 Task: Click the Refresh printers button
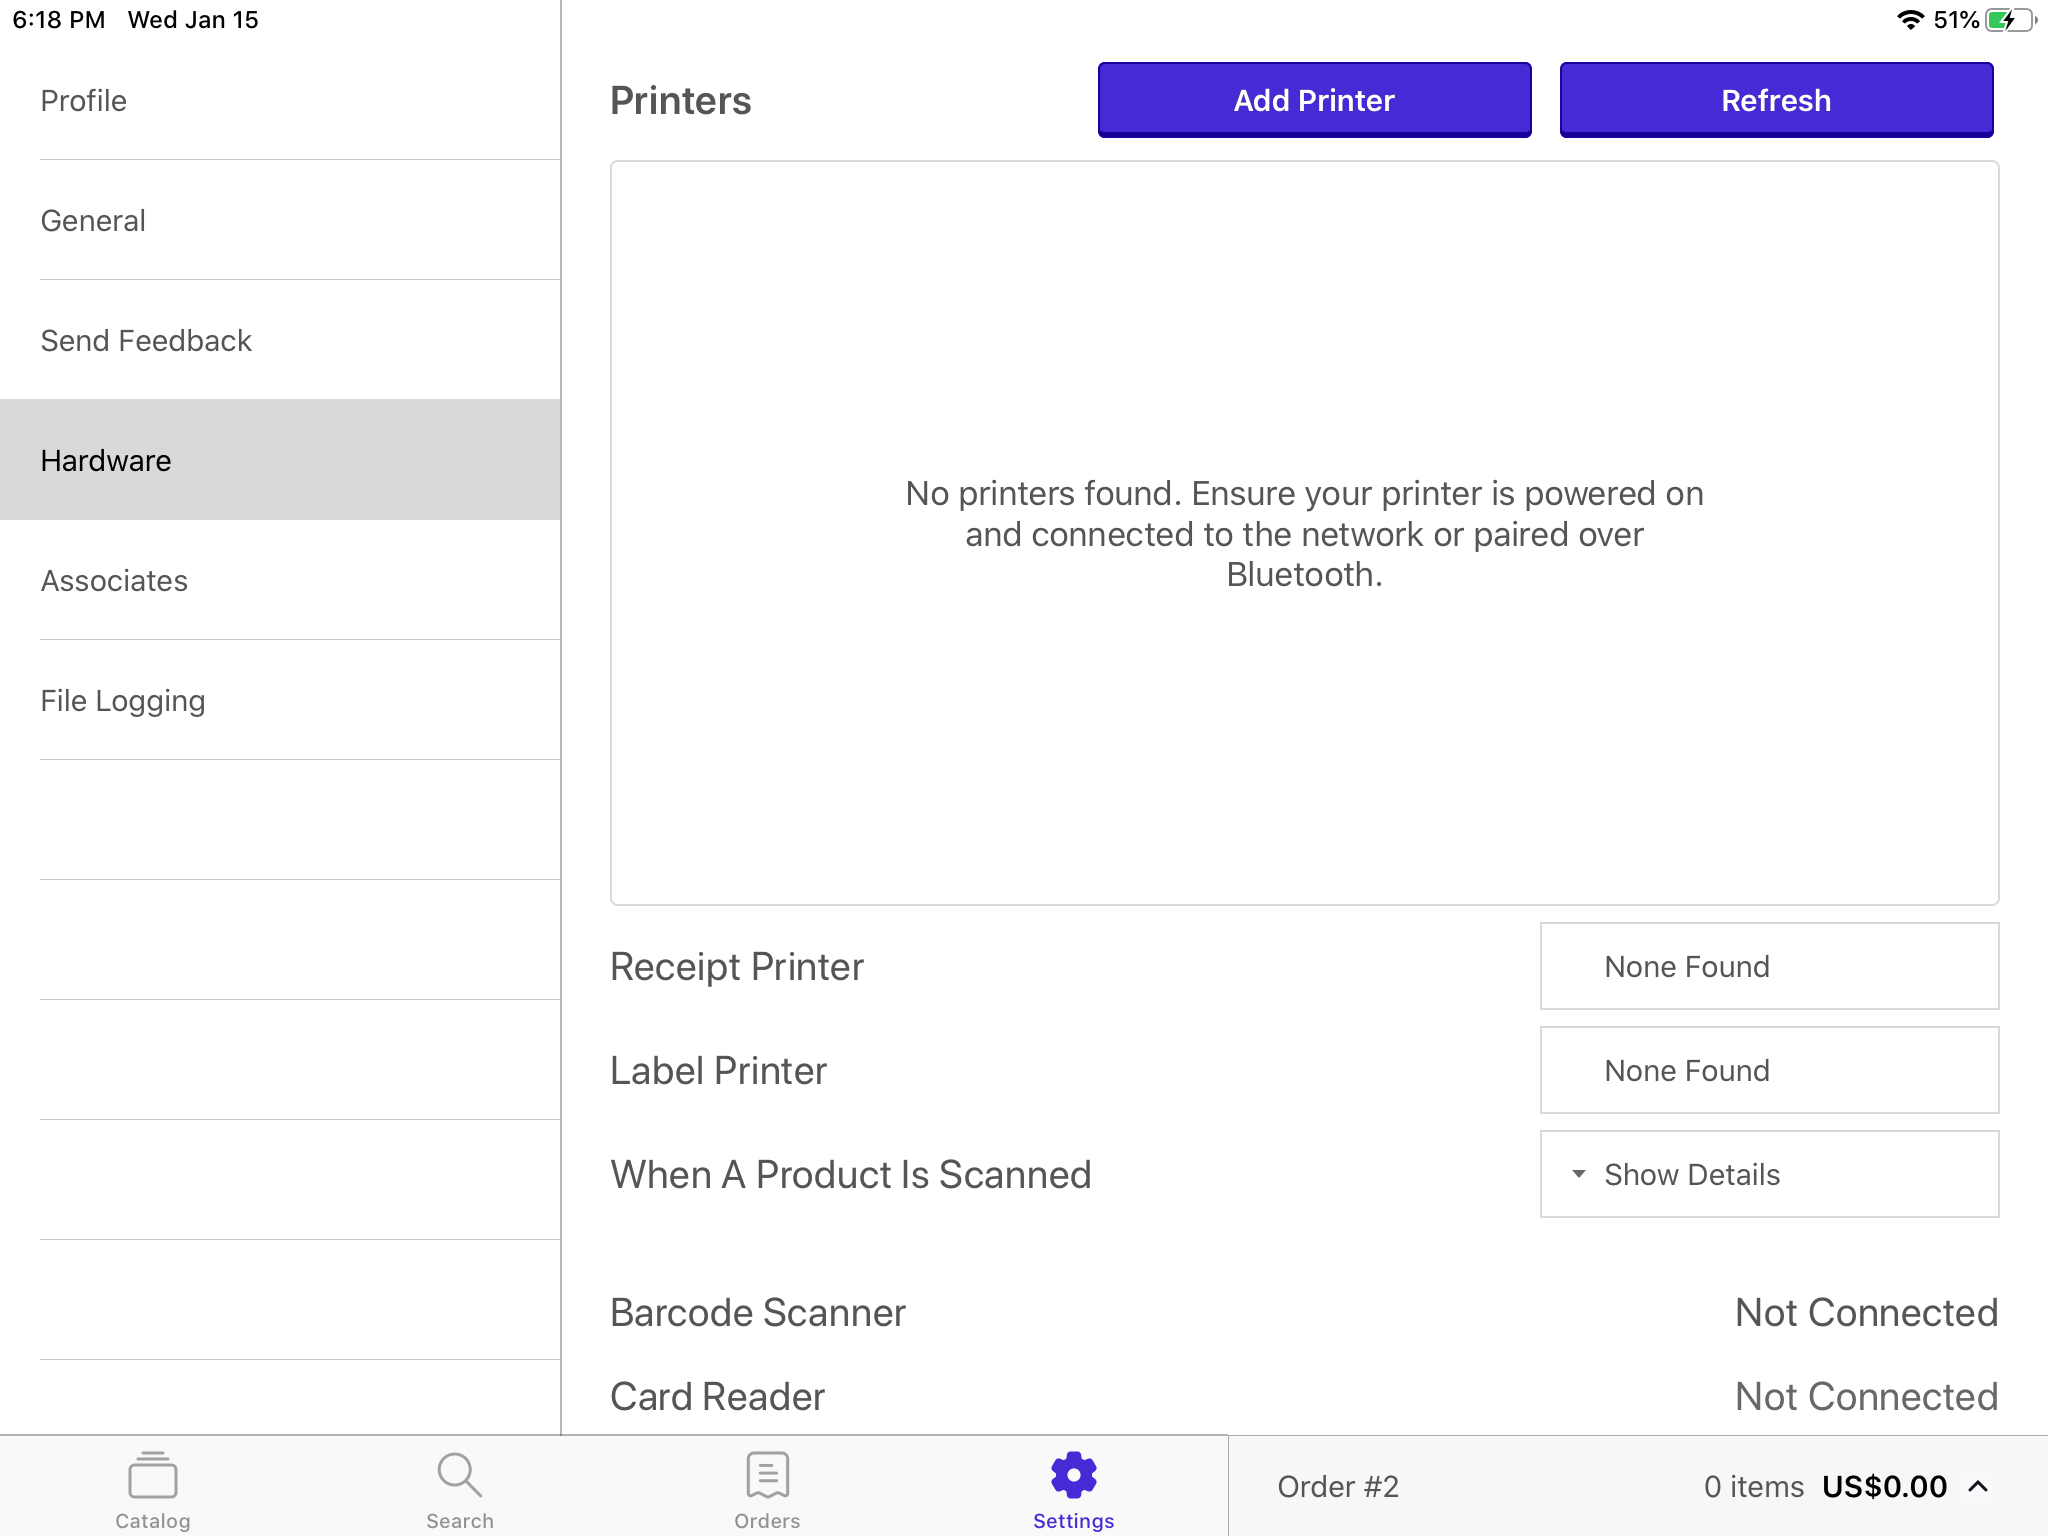coord(1776,100)
